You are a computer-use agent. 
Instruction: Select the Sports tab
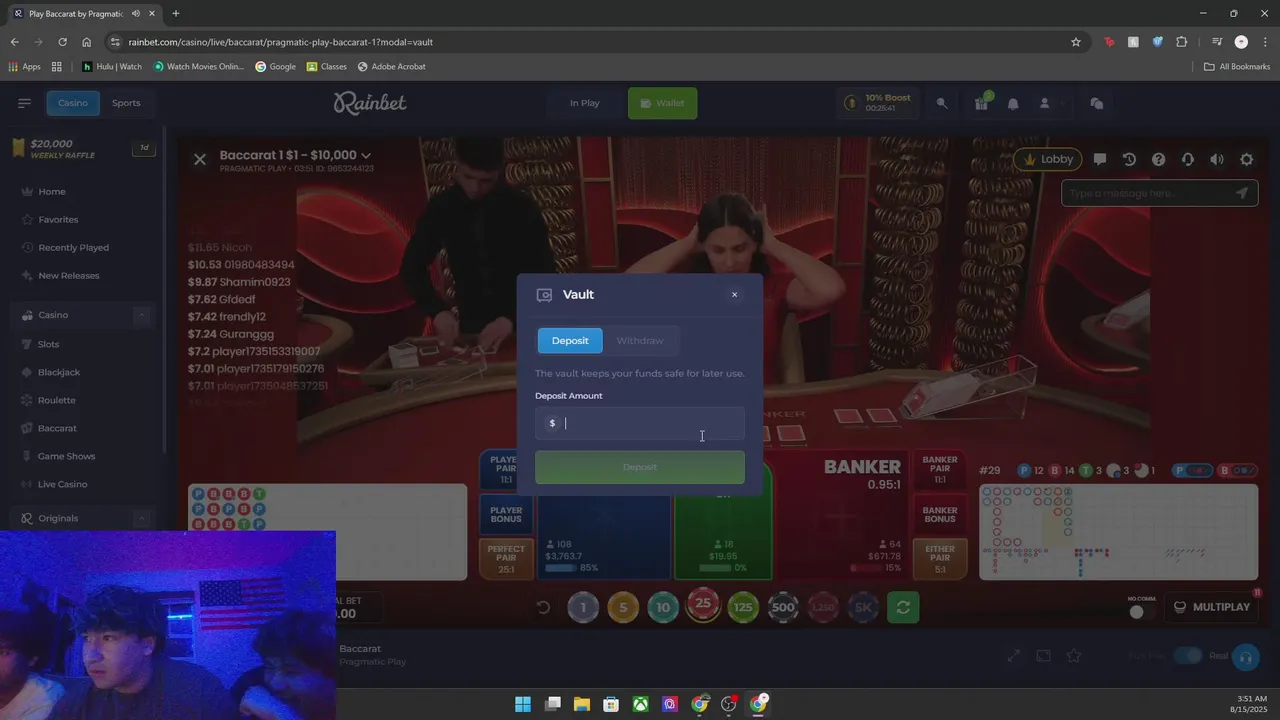[x=126, y=103]
